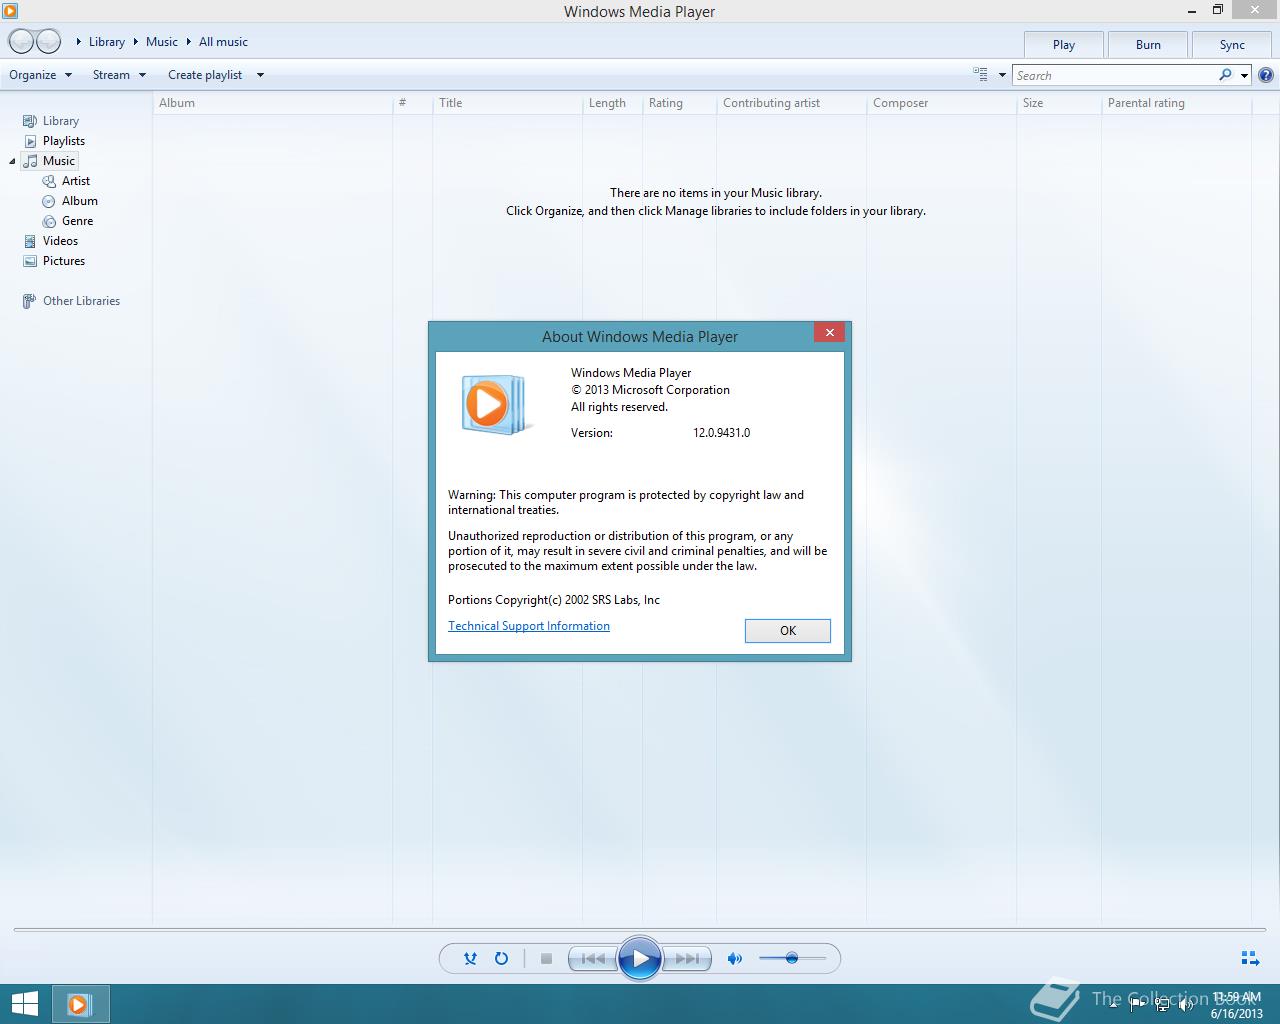Click the Stop button
The width and height of the screenshot is (1280, 1024).
[x=546, y=958]
